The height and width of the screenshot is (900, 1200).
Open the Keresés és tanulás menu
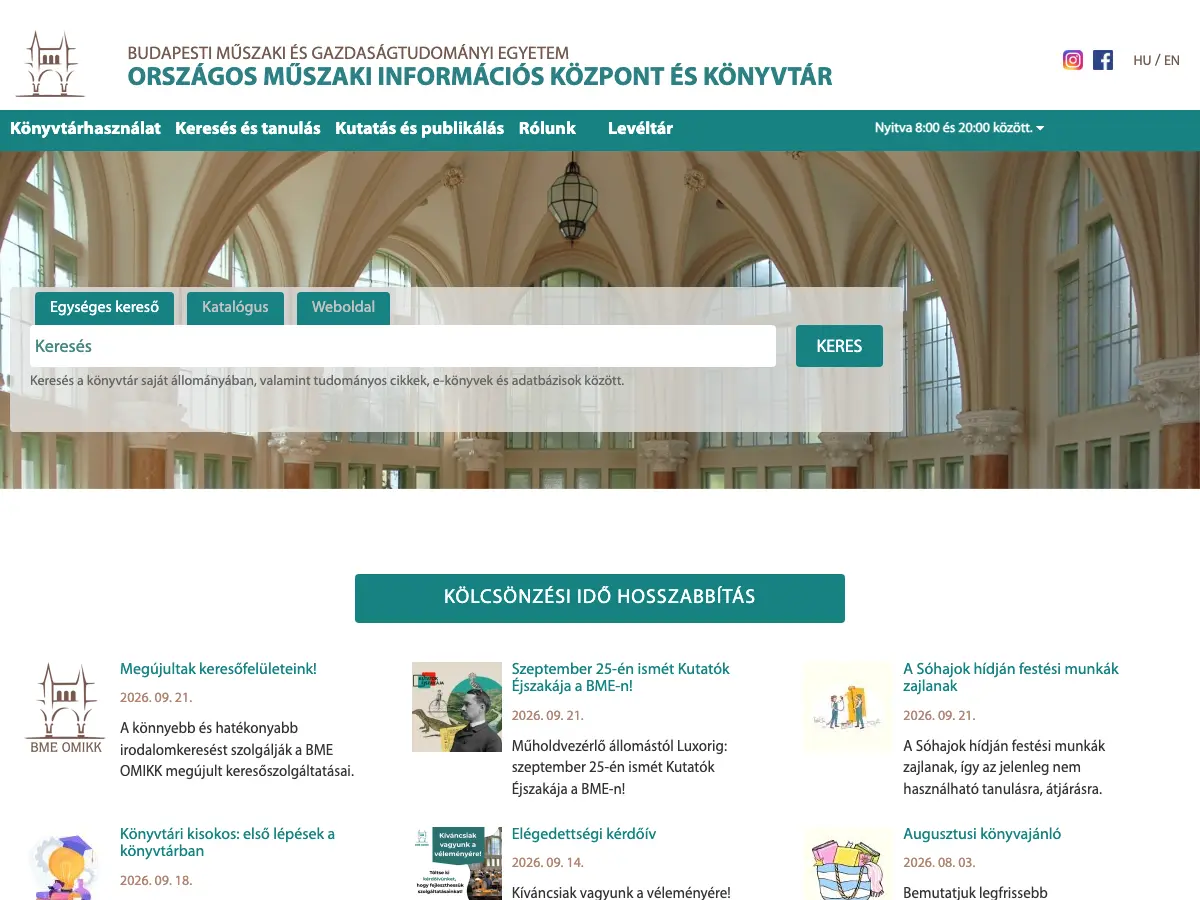[248, 128]
